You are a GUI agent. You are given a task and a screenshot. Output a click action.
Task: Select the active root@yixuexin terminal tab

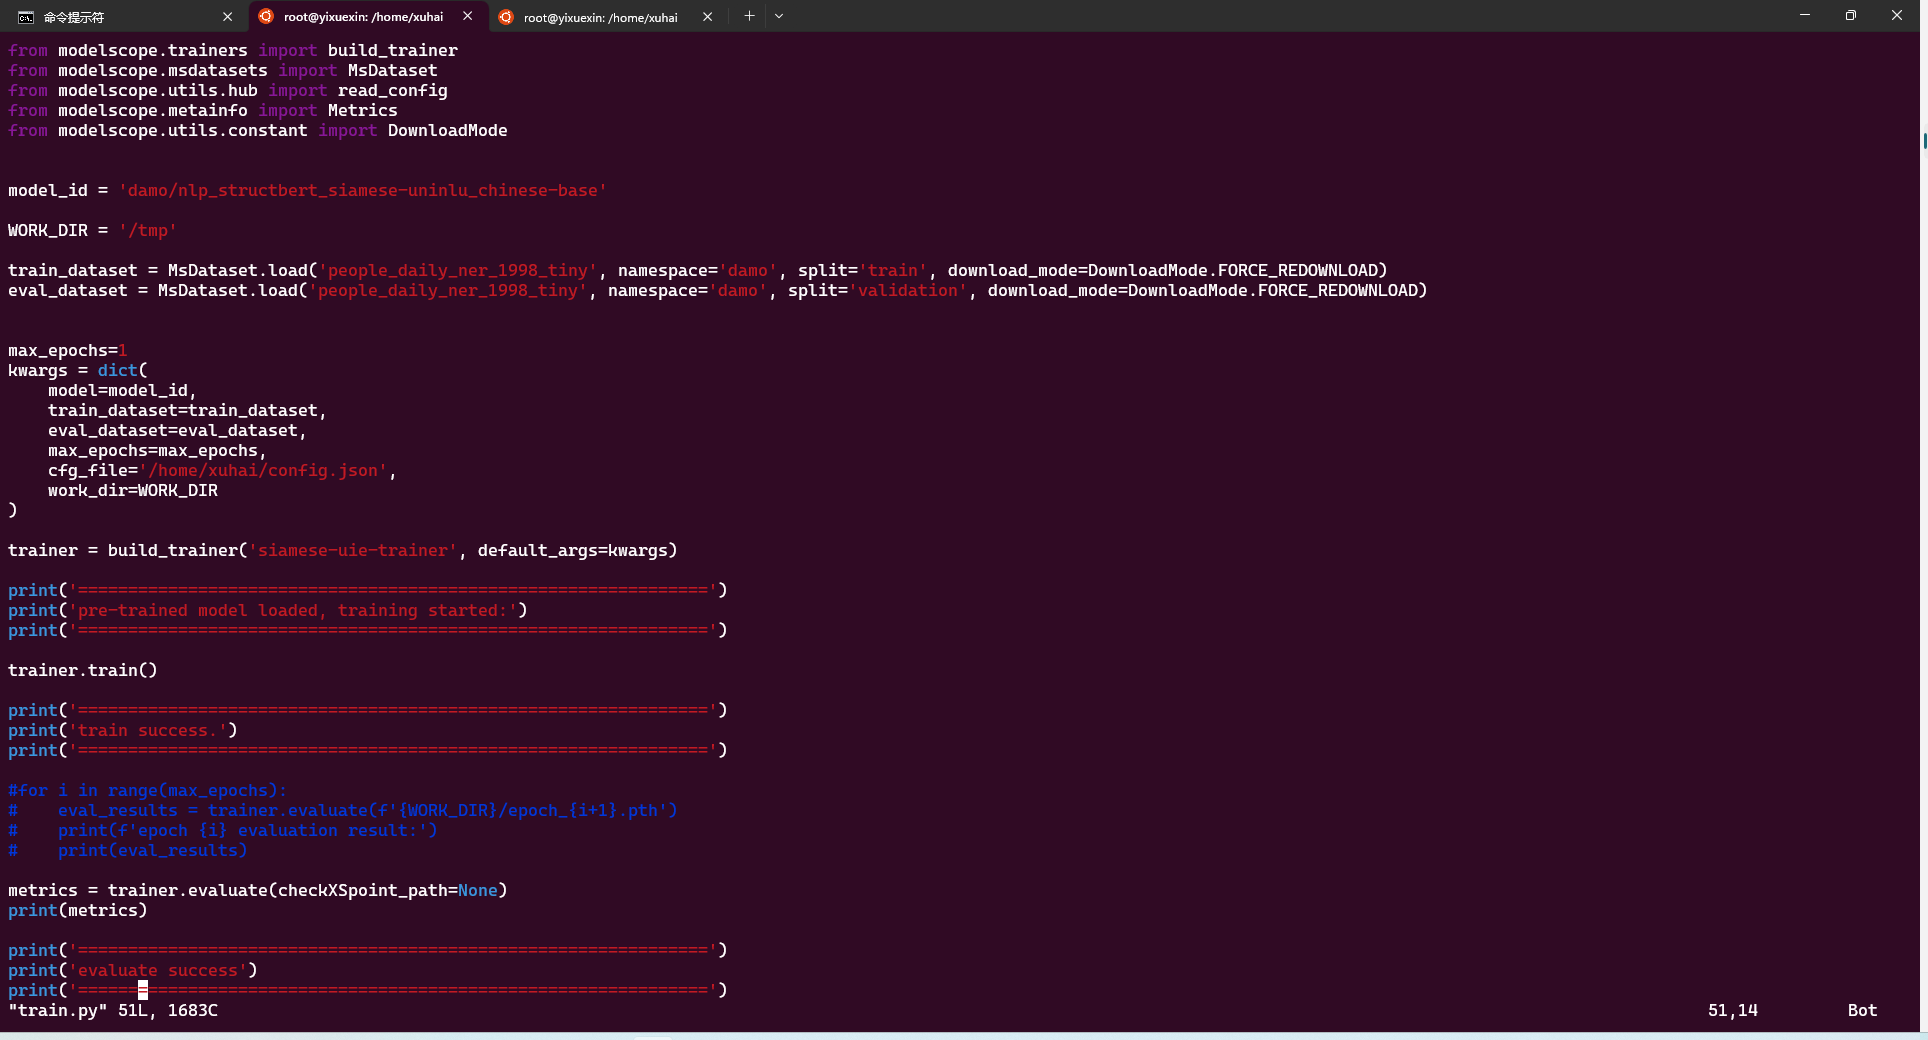[365, 17]
